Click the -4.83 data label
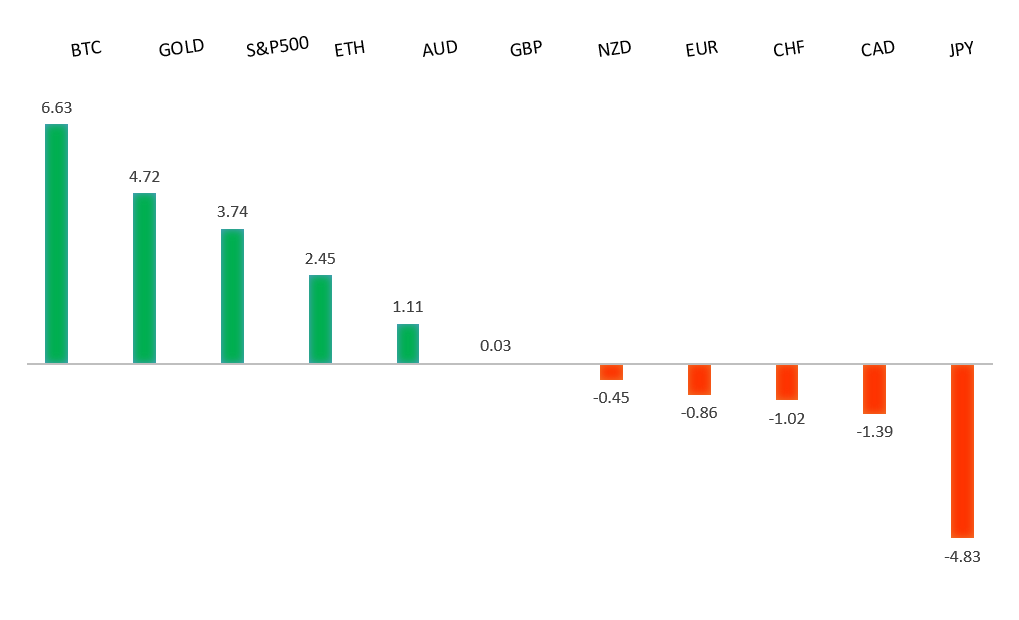 point(962,556)
